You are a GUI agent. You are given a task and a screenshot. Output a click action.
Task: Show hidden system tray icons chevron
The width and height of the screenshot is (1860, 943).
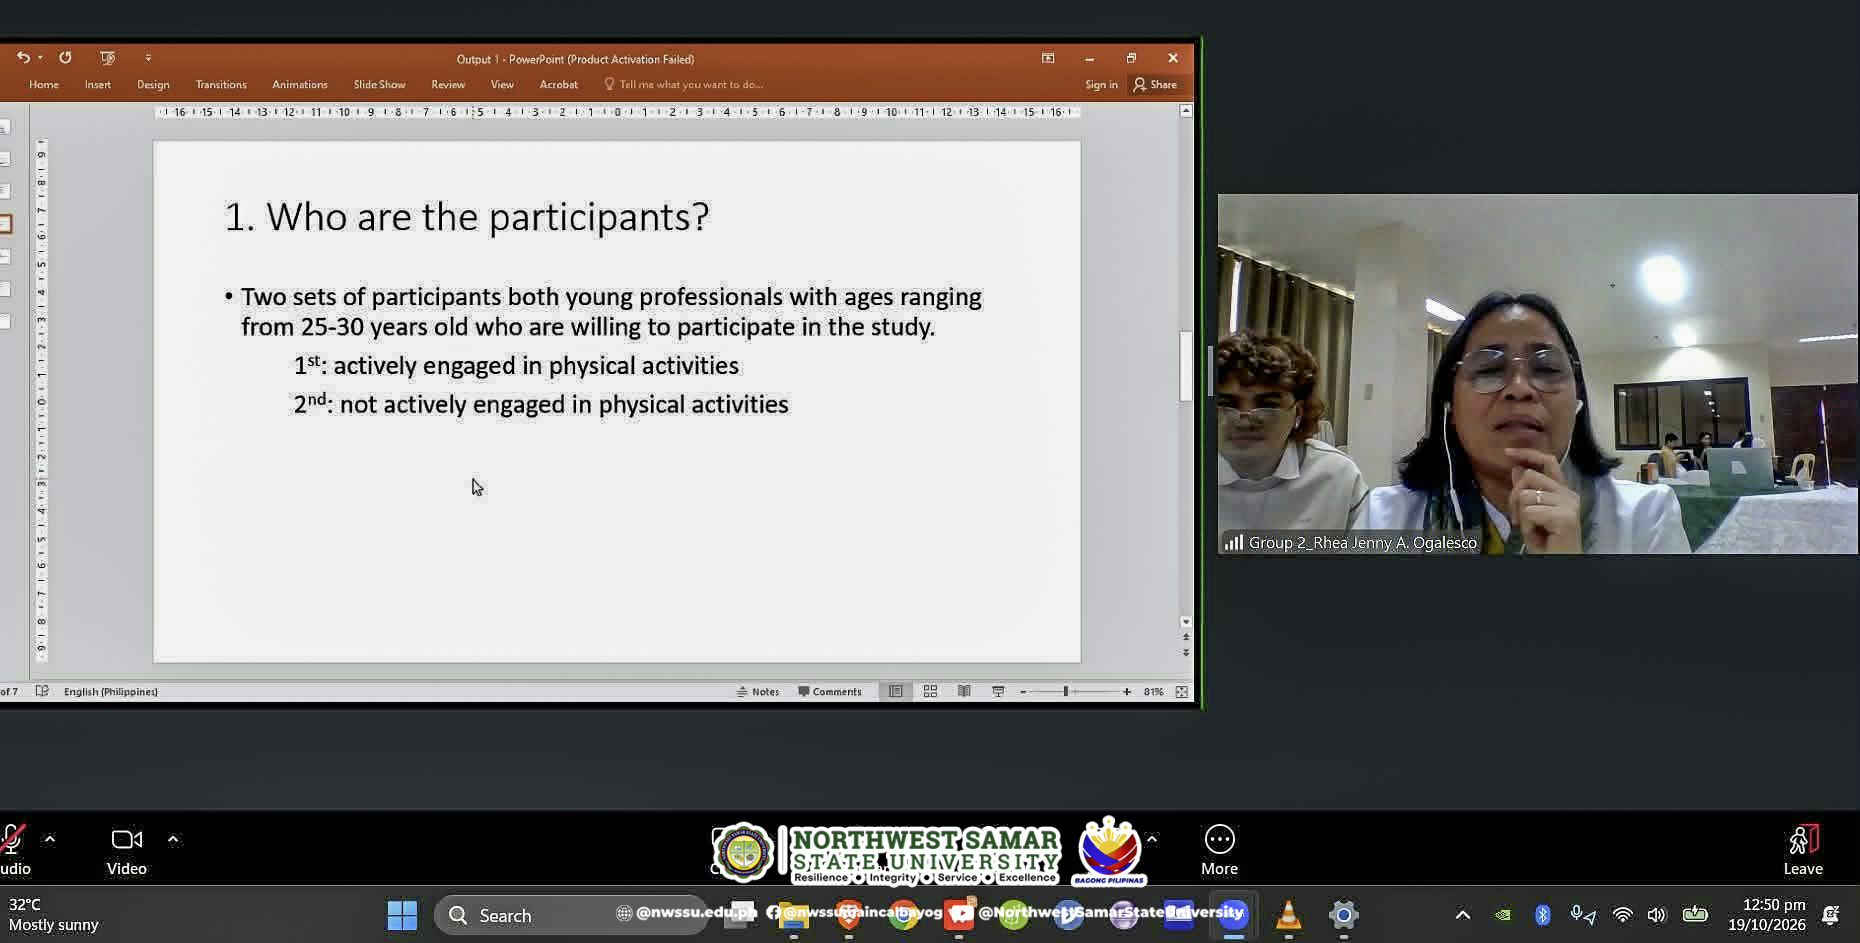tap(1463, 915)
